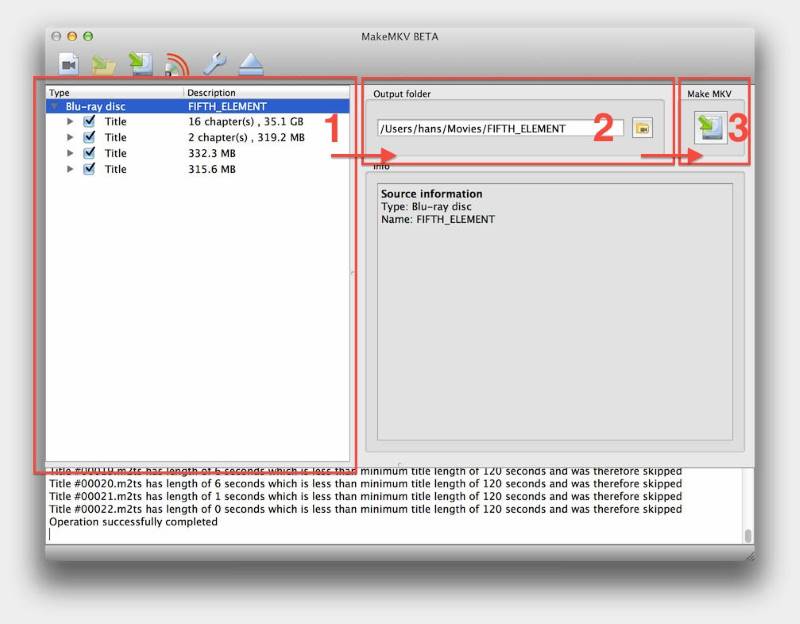800x624 pixels.
Task: Open preferences with the wrench icon
Action: (x=214, y=64)
